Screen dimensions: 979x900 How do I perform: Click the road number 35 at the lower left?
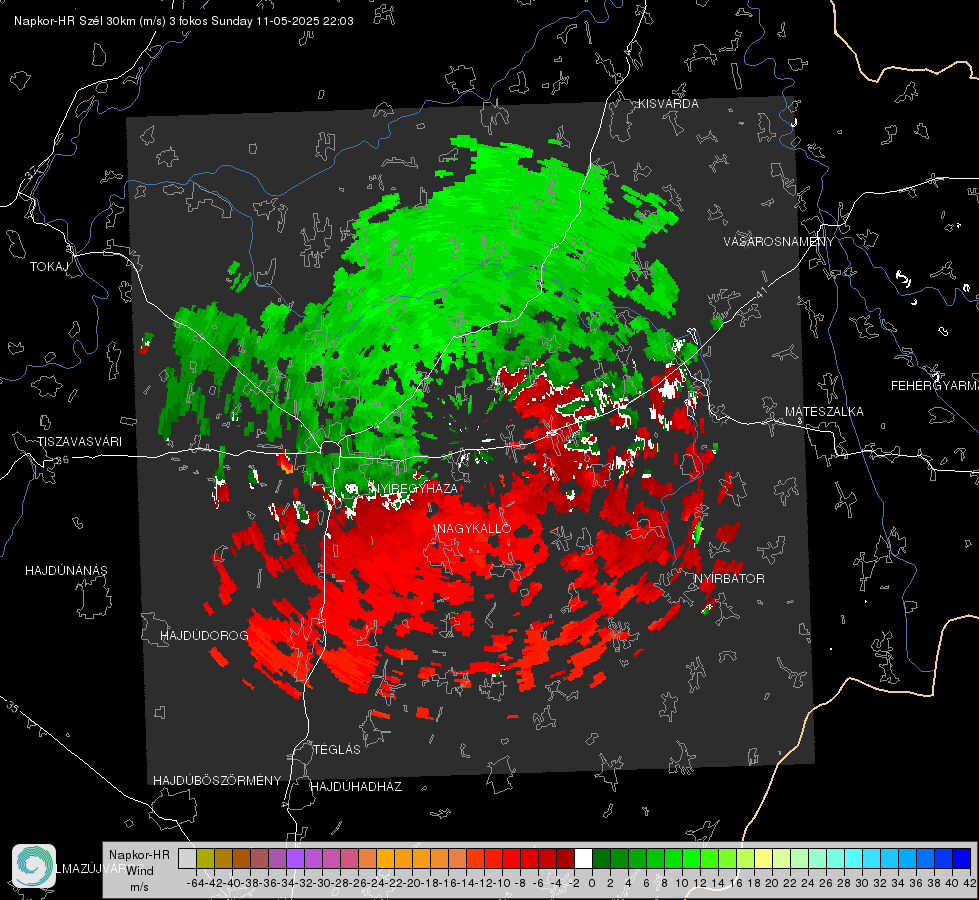[x=12, y=706]
